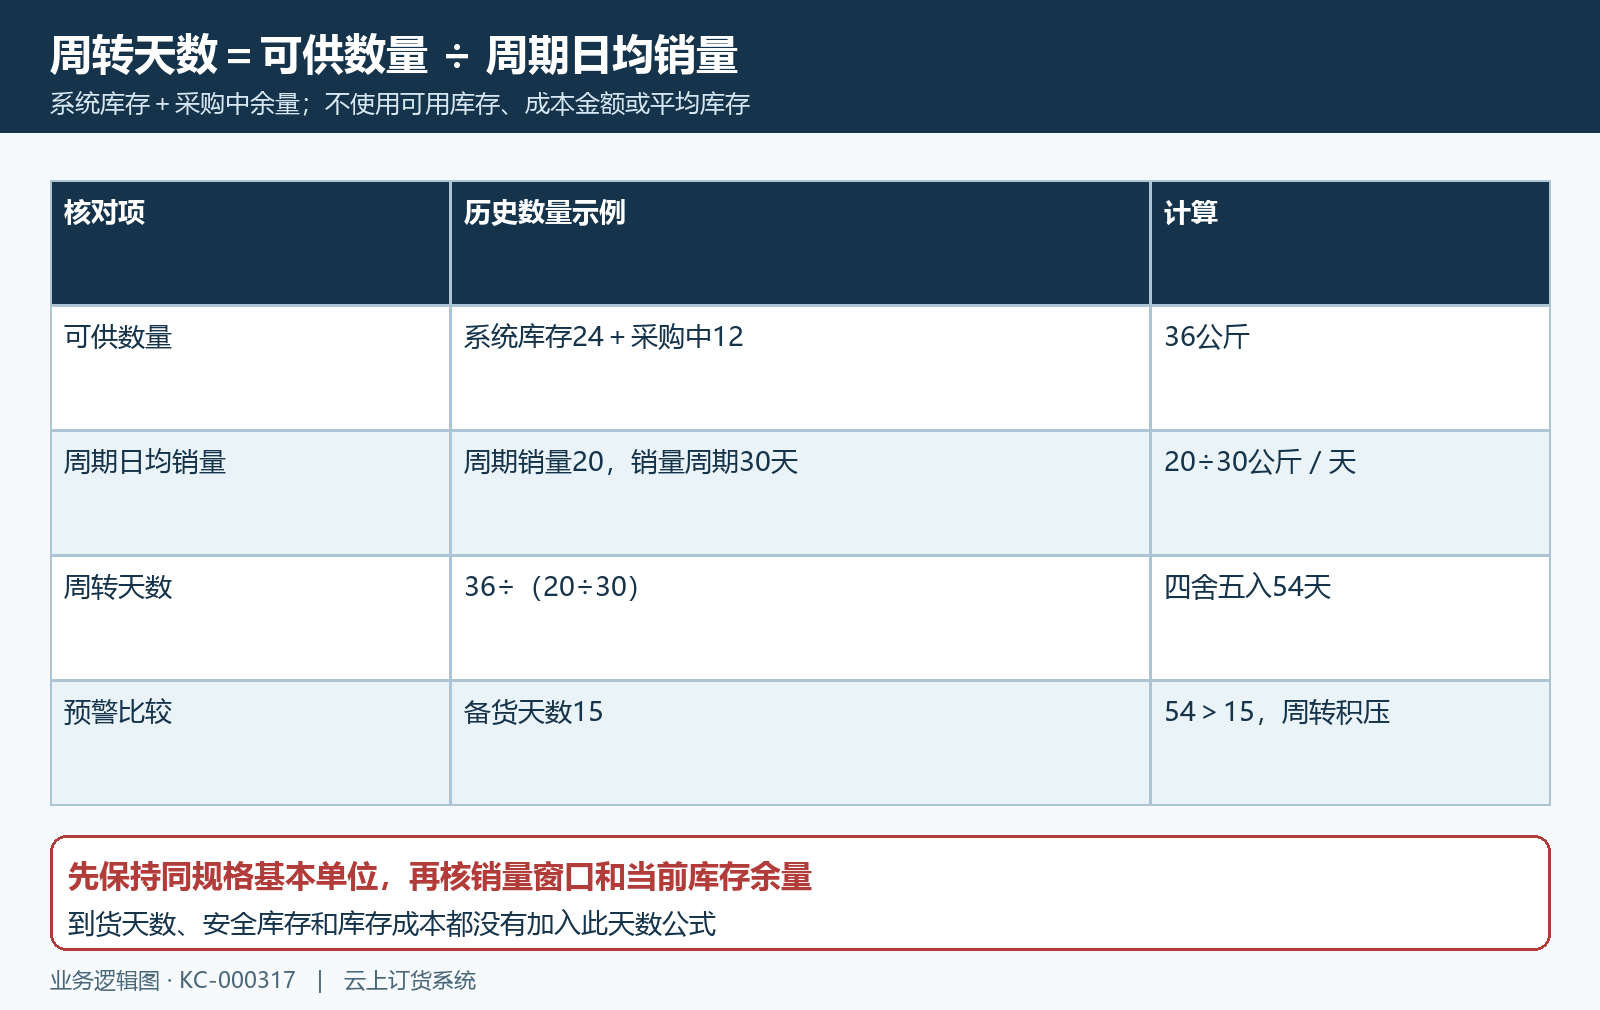The width and height of the screenshot is (1600, 1010).
Task: Click the '历史数量示例' column header
Action: pyautogui.click(x=800, y=243)
